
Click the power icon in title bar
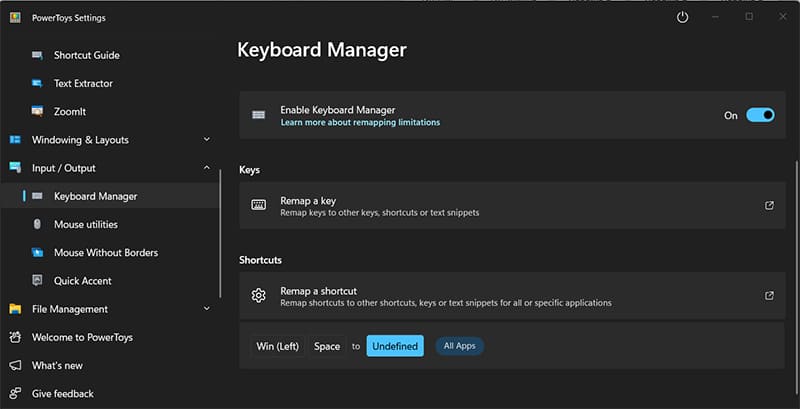coord(682,17)
